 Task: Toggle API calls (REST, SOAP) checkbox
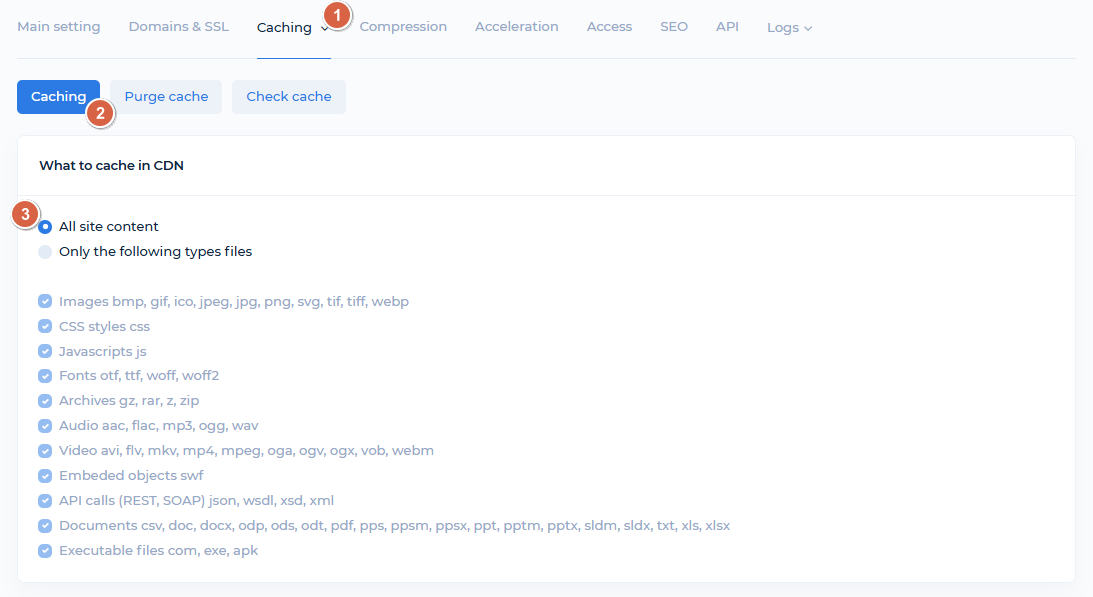[x=45, y=500]
